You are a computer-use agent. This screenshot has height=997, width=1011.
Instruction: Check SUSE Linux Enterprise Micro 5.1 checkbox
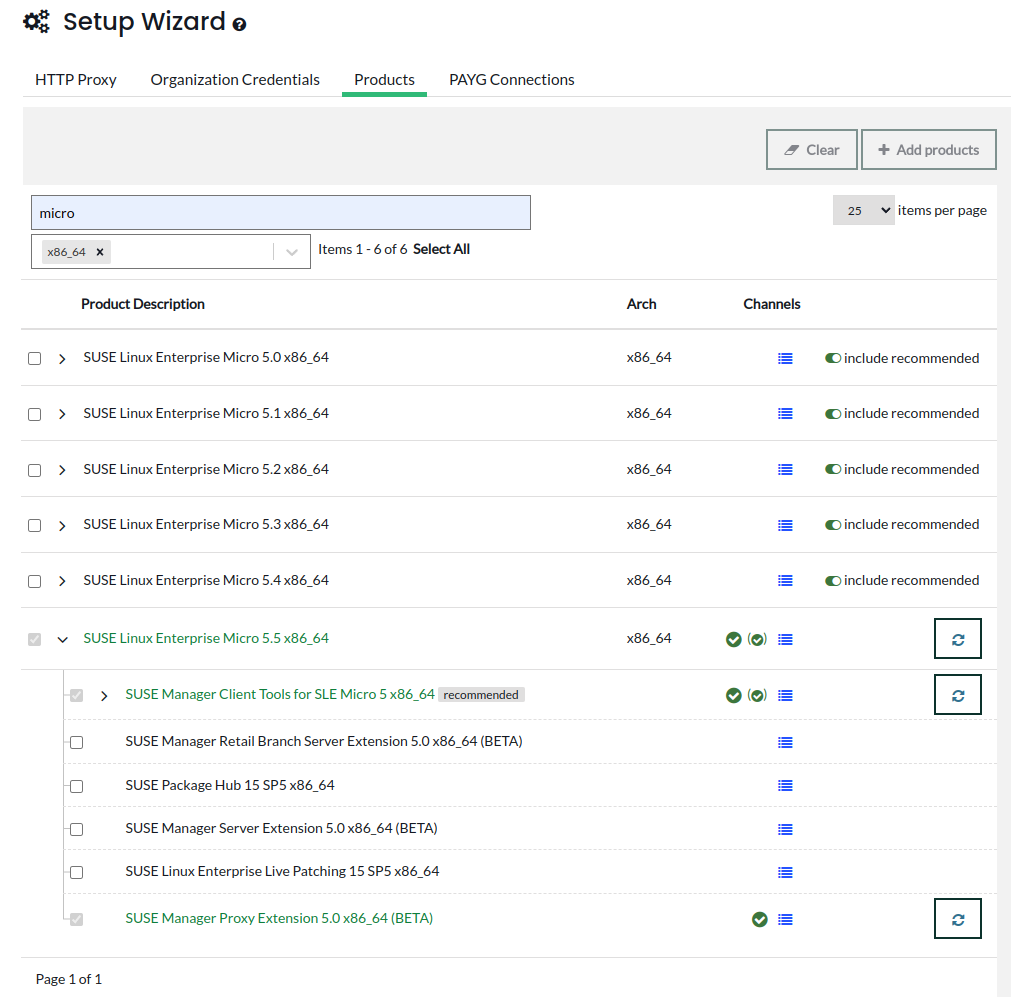(35, 414)
